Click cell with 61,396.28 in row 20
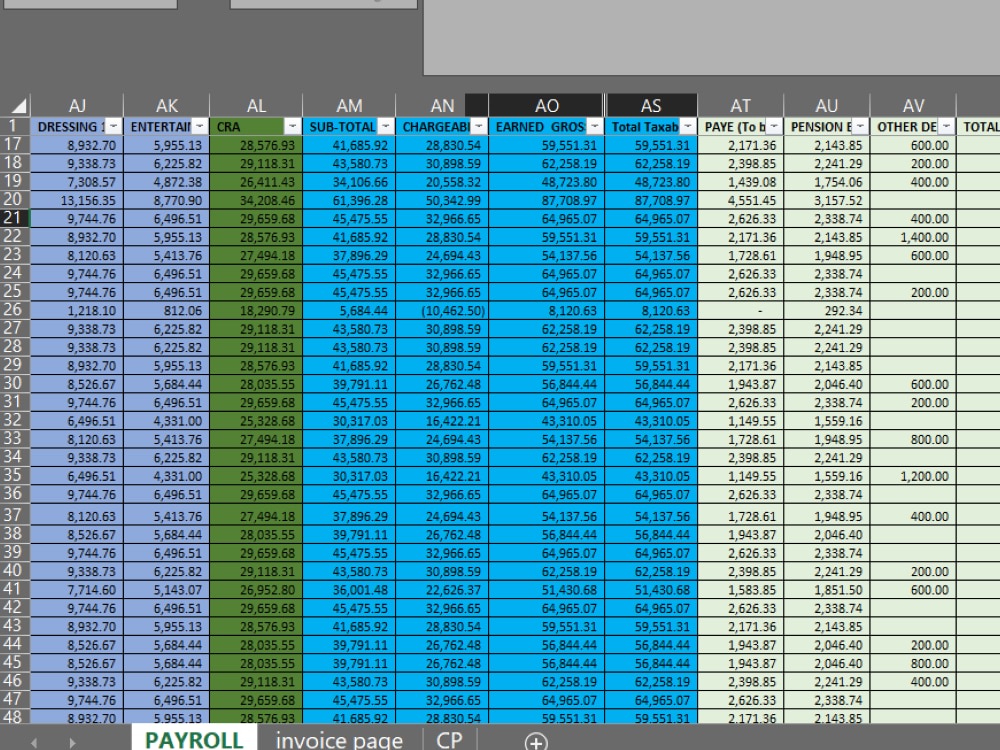 pos(349,200)
